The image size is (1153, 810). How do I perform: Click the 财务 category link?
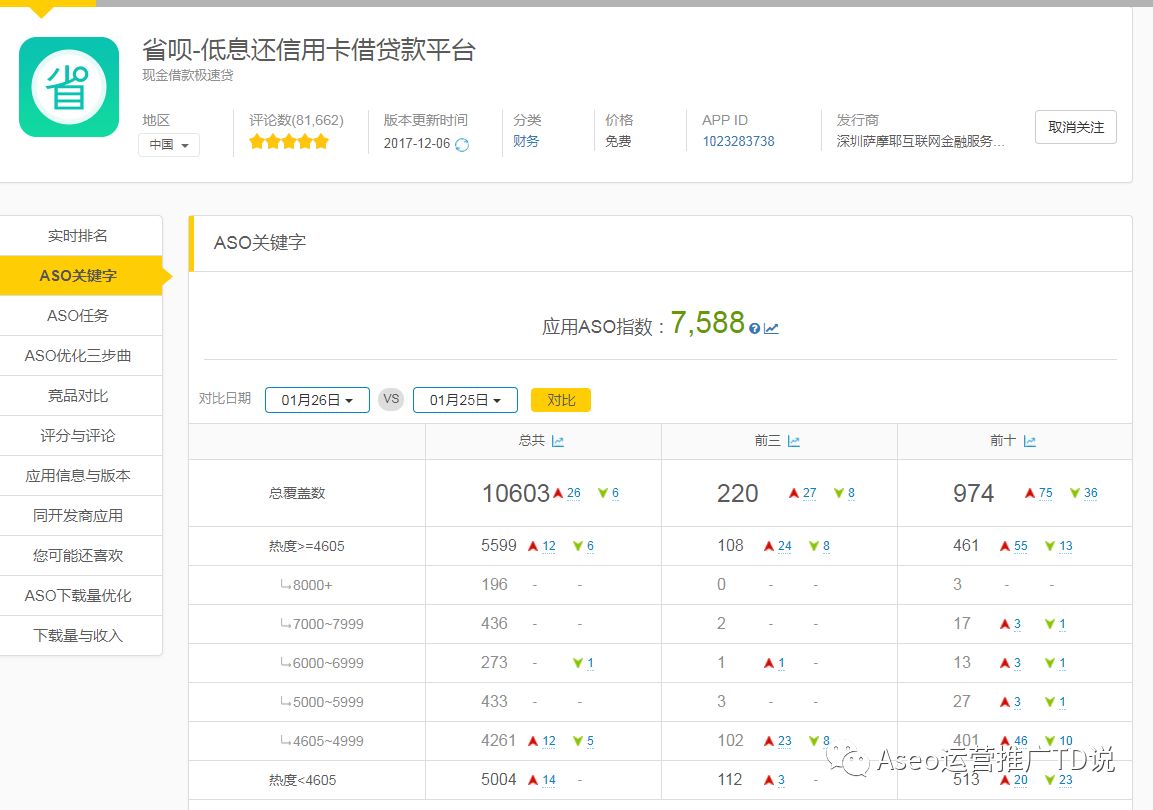pyautogui.click(x=526, y=142)
